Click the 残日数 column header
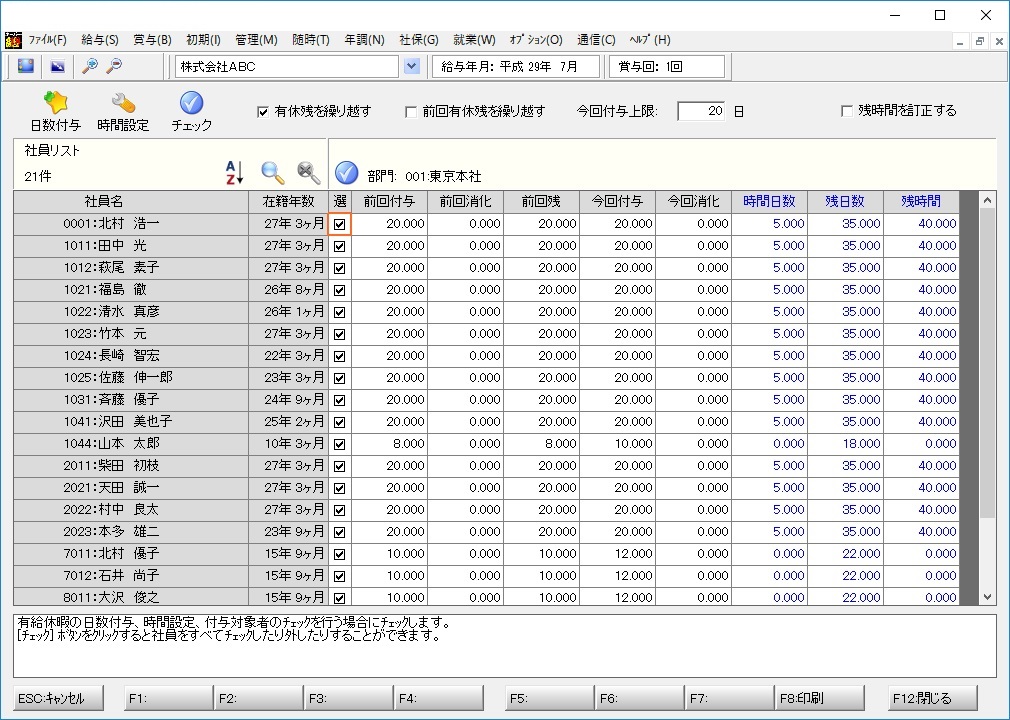The image size is (1010, 720). point(845,202)
